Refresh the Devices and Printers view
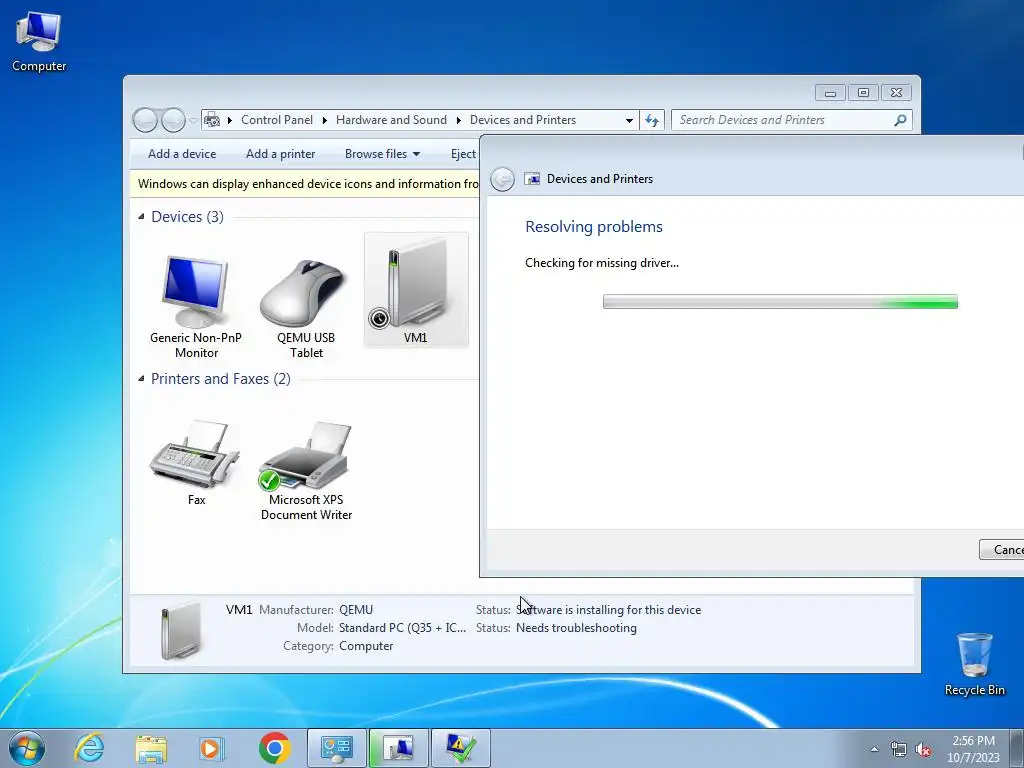The image size is (1024, 768). [x=652, y=120]
